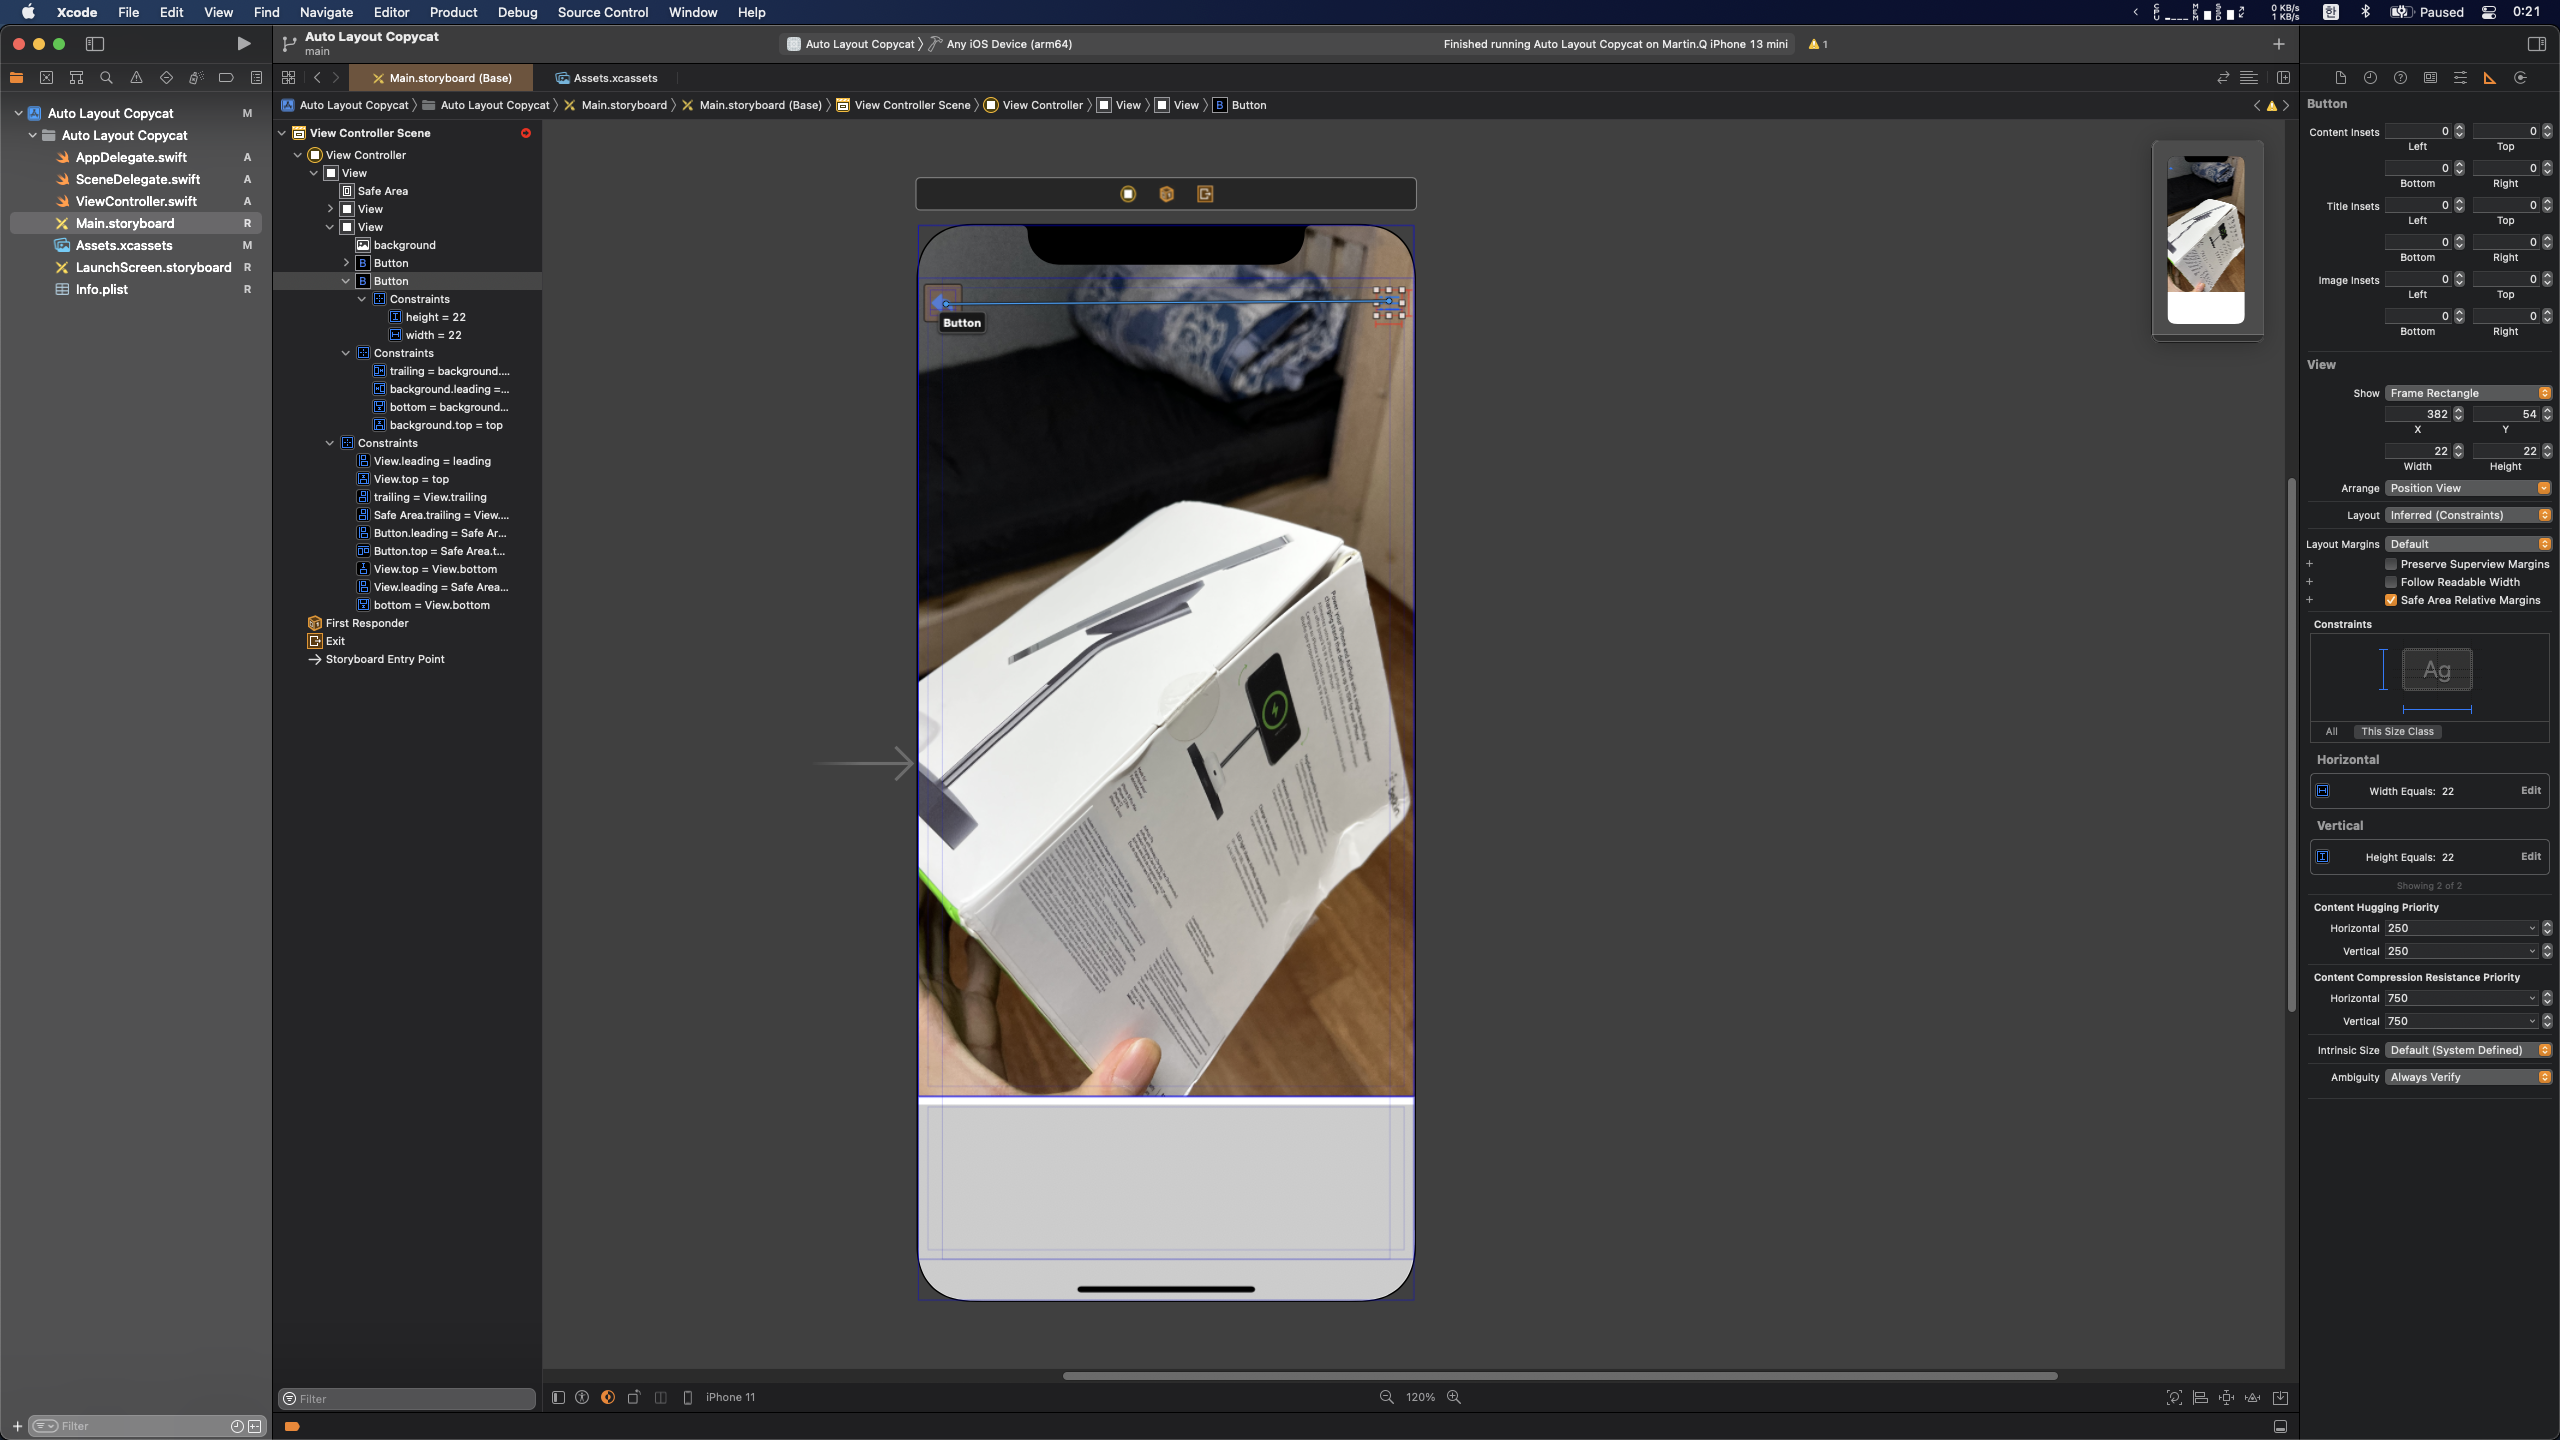This screenshot has width=2560, height=1440.
Task: Click the Library plus button in toolbar
Action: tap(2278, 44)
